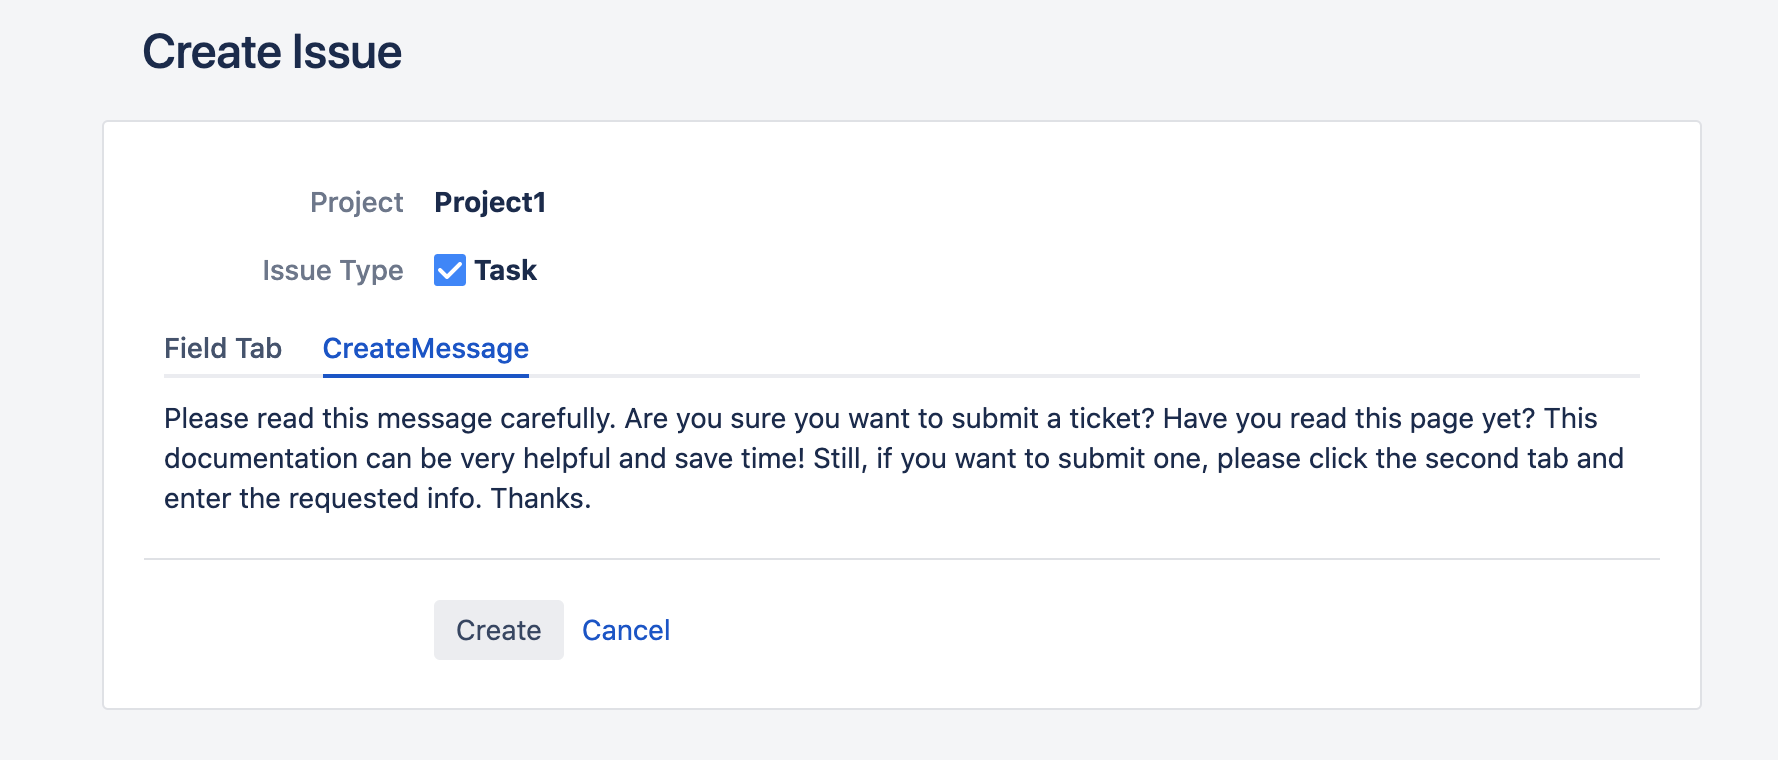Click the blue Task issue type icon
The width and height of the screenshot is (1778, 760).
point(449,270)
